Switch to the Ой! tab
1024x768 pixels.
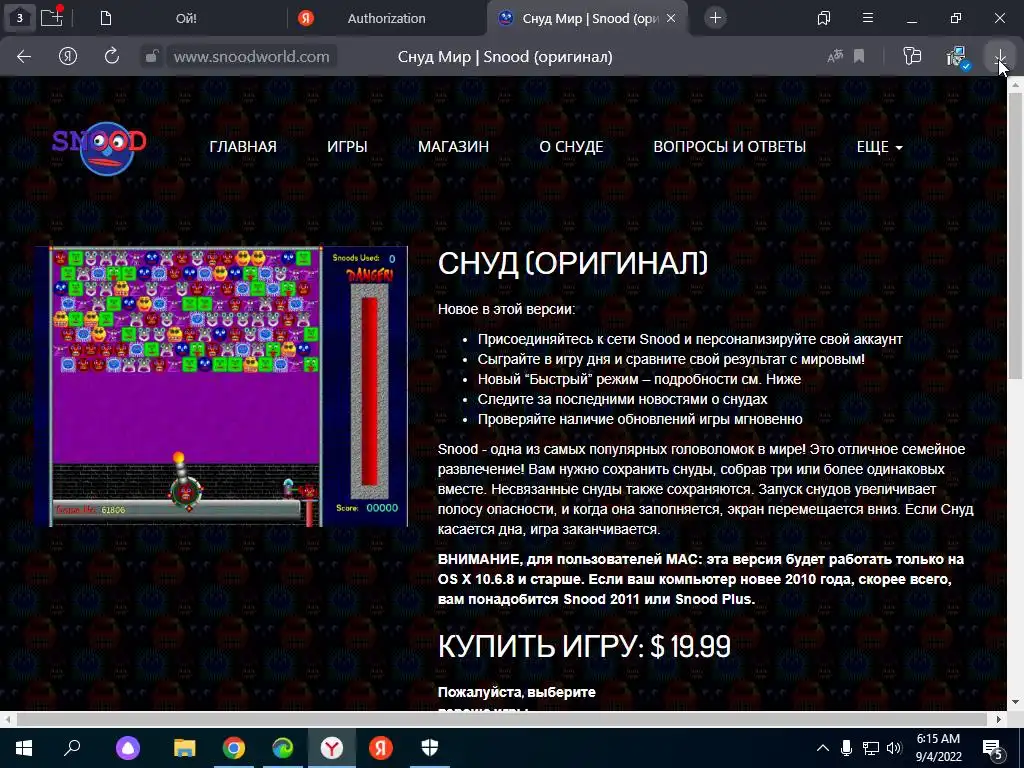[x=186, y=18]
